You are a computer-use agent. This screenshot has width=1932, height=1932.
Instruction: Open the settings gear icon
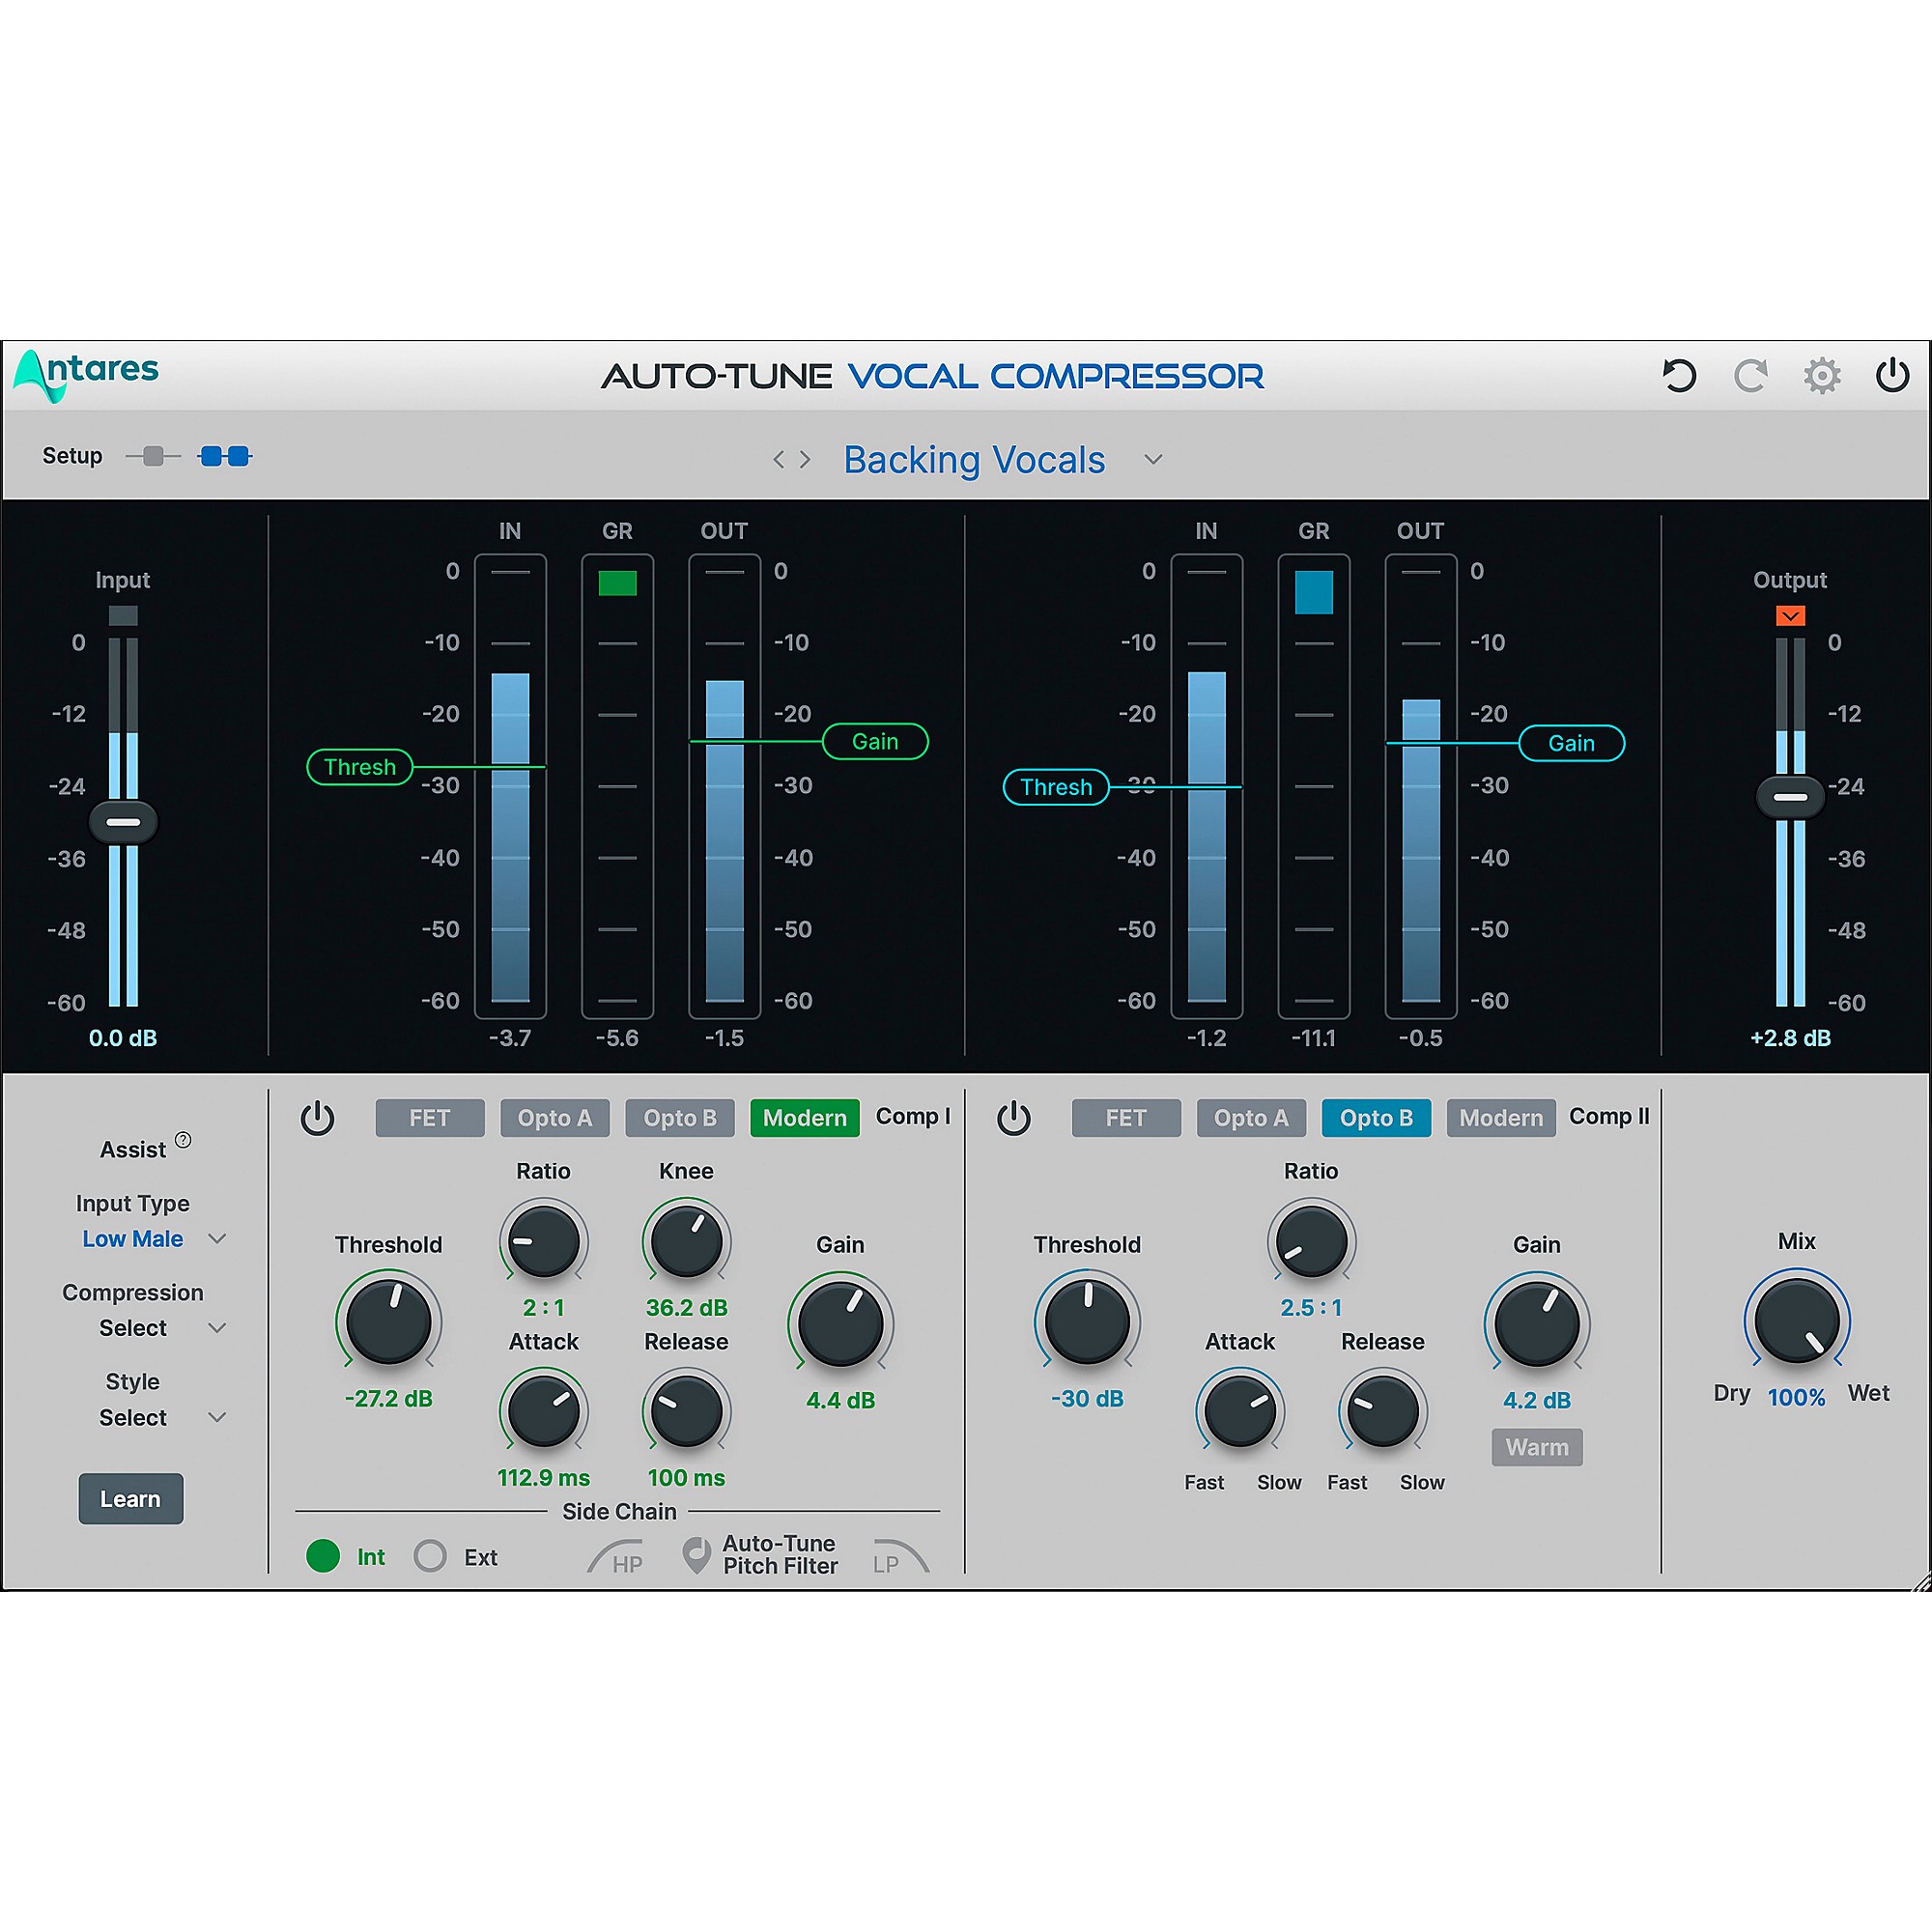(1822, 376)
